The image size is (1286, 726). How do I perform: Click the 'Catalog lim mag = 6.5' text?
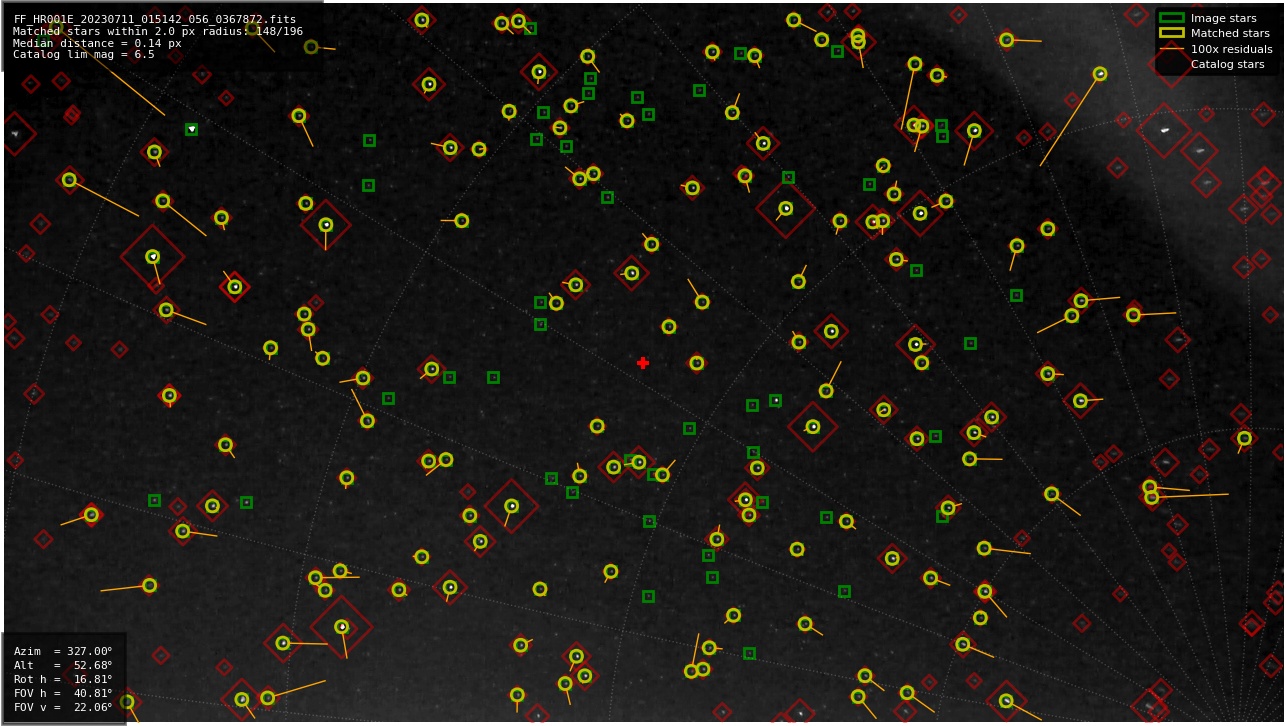(x=84, y=55)
